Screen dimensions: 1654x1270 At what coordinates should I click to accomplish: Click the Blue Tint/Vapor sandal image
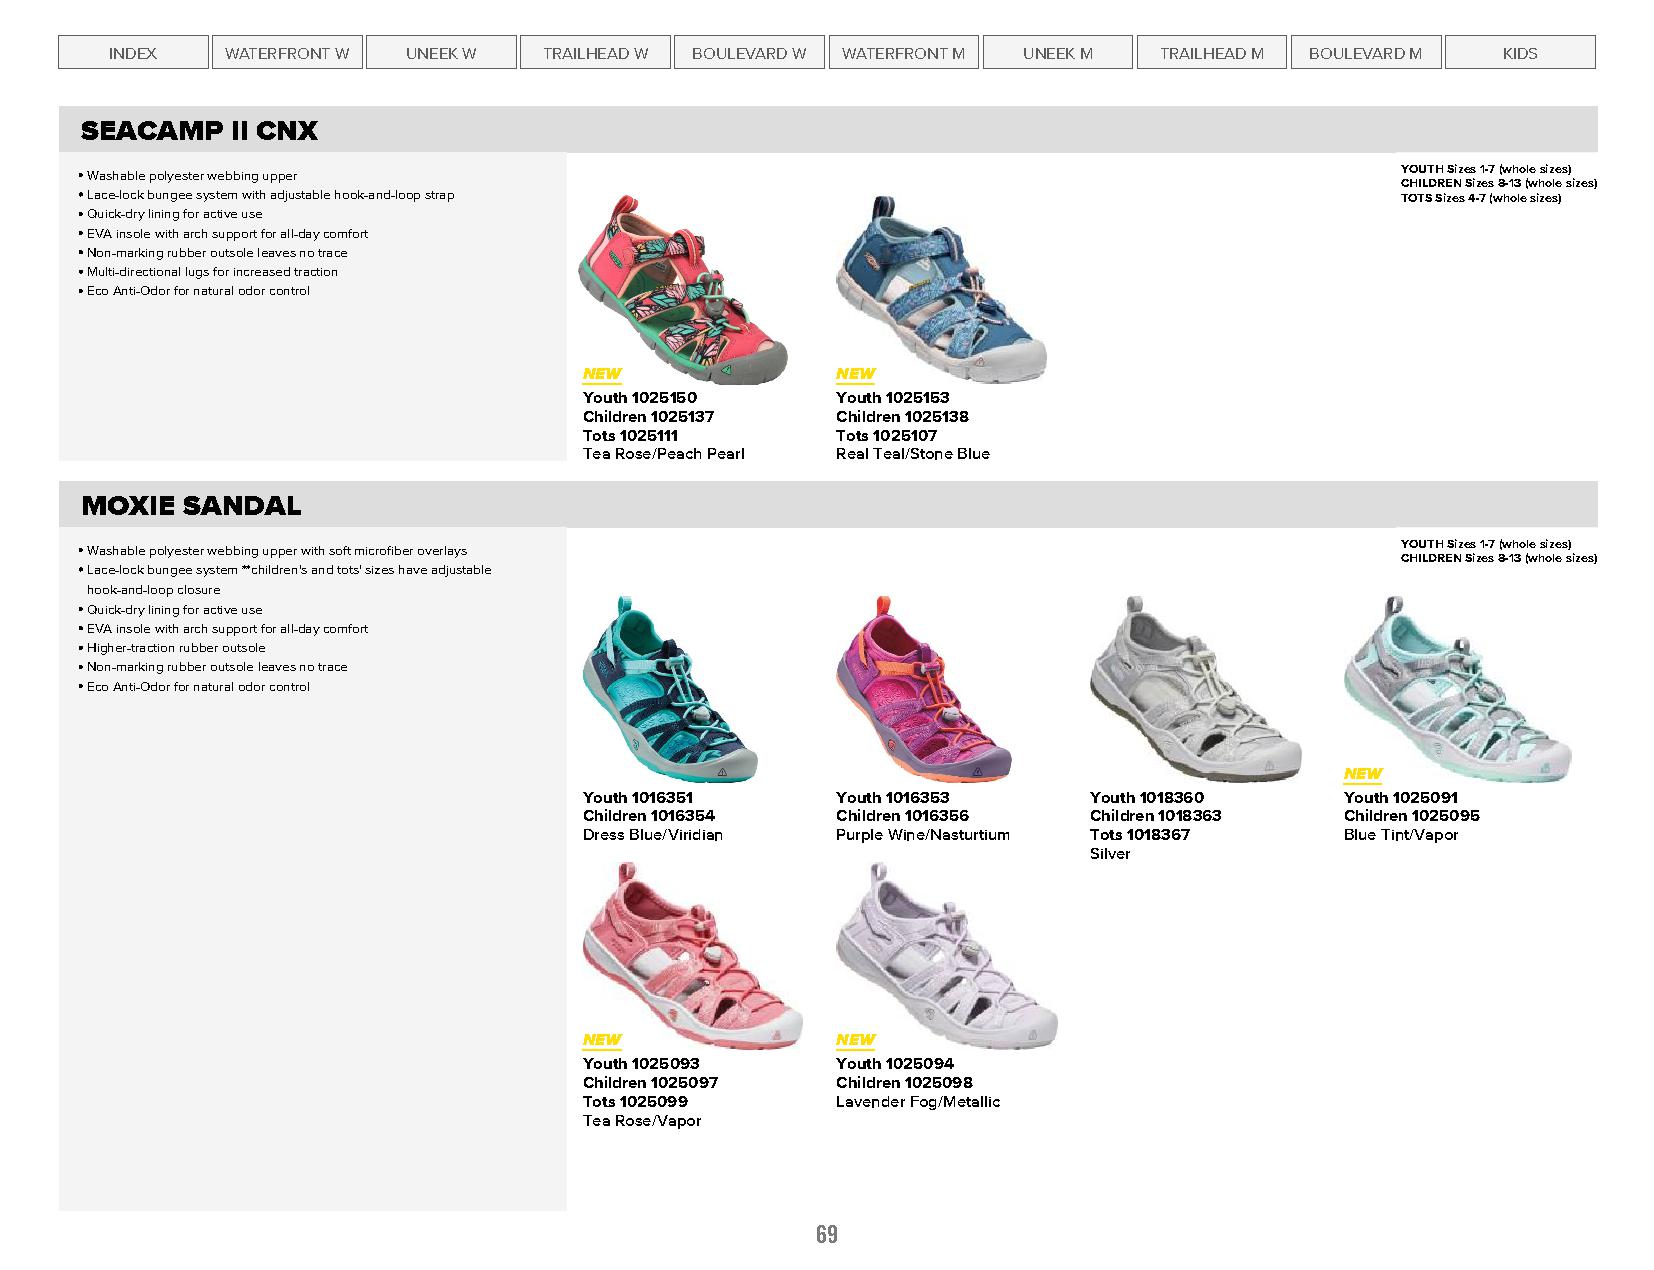(x=1458, y=689)
